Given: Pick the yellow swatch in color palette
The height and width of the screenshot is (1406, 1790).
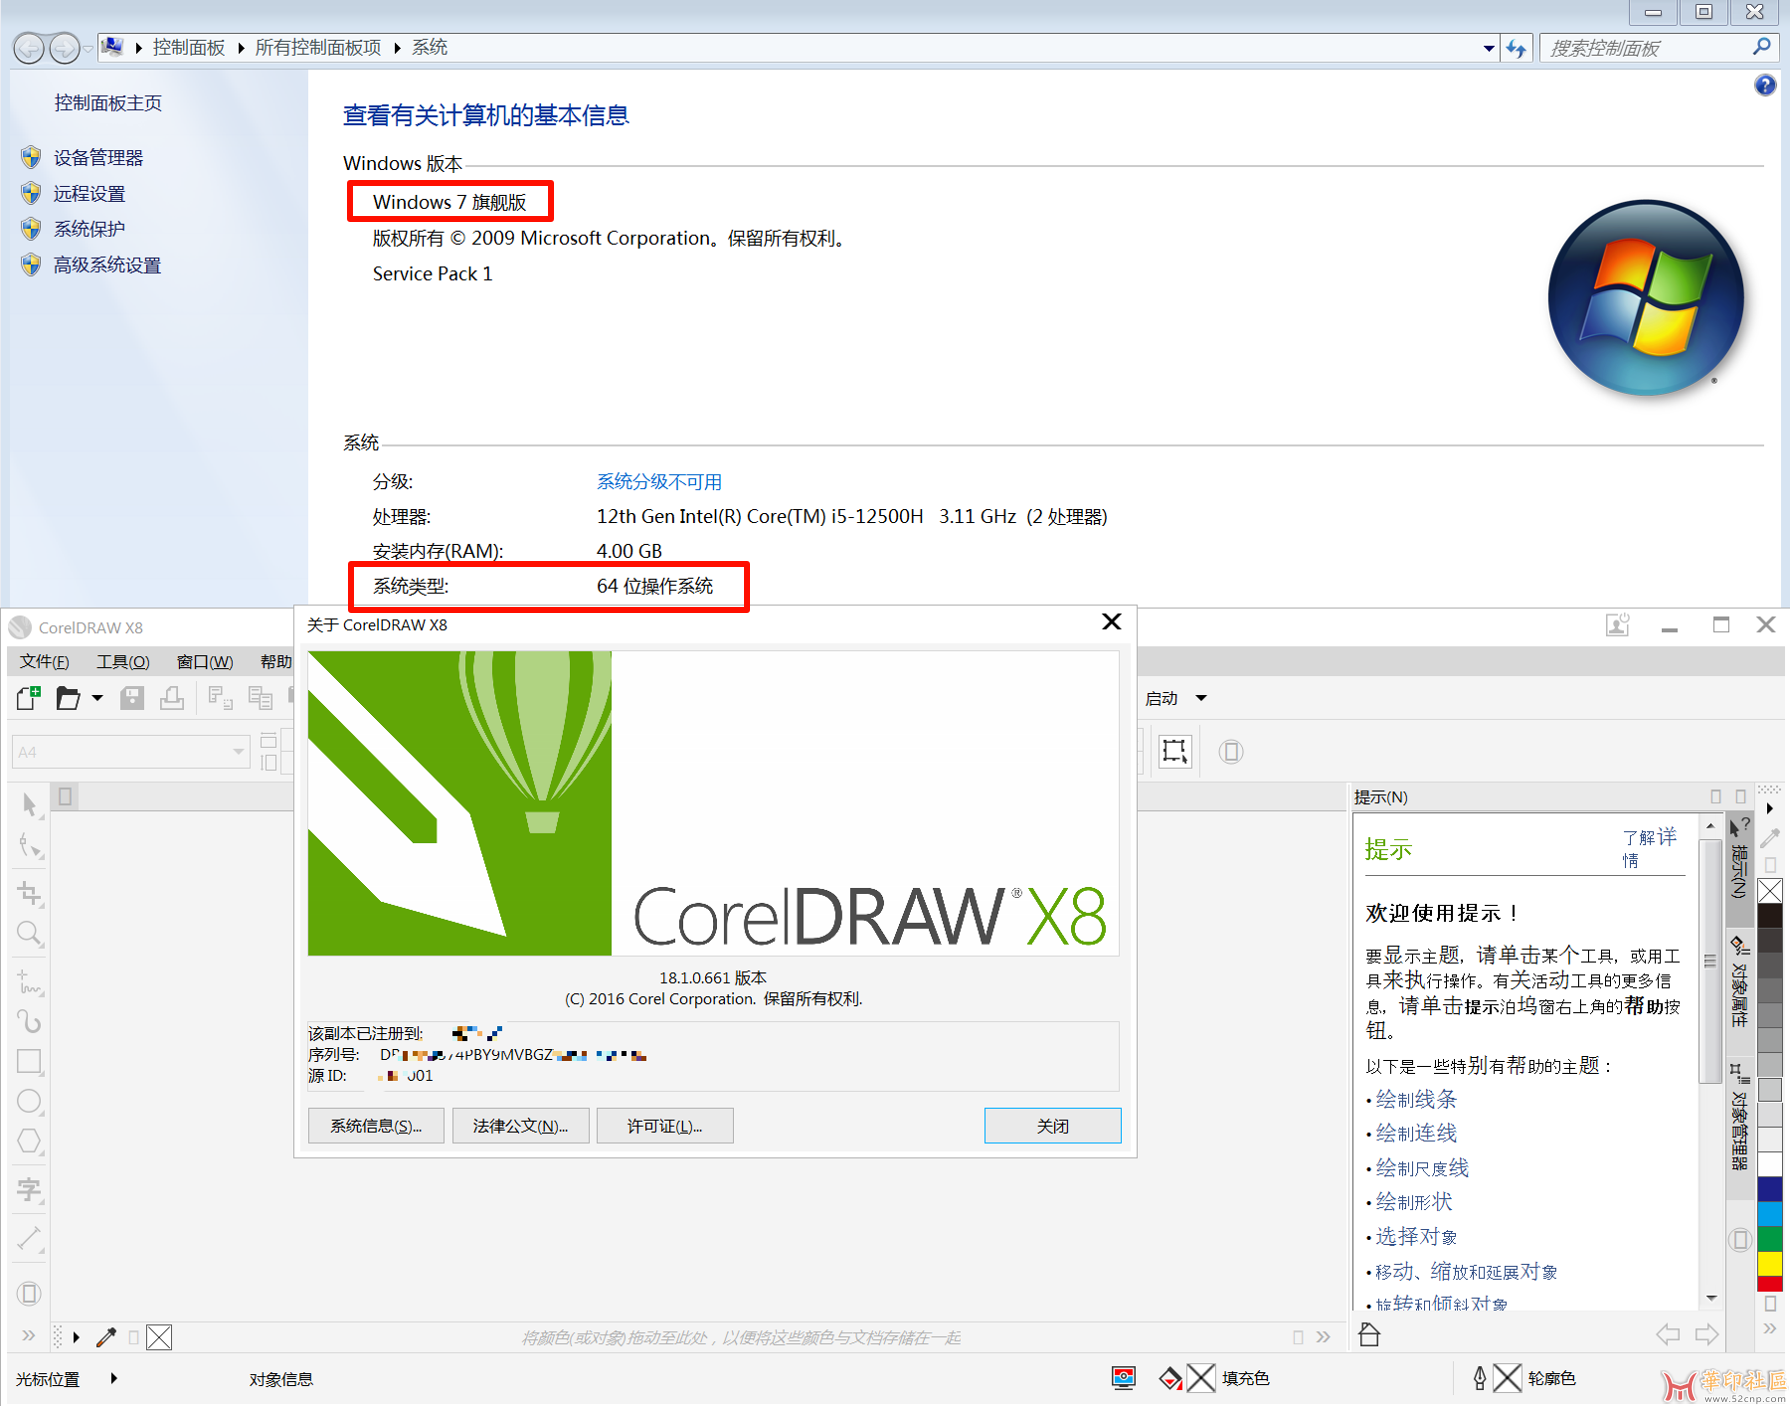Looking at the screenshot, I should pos(1770,1264).
